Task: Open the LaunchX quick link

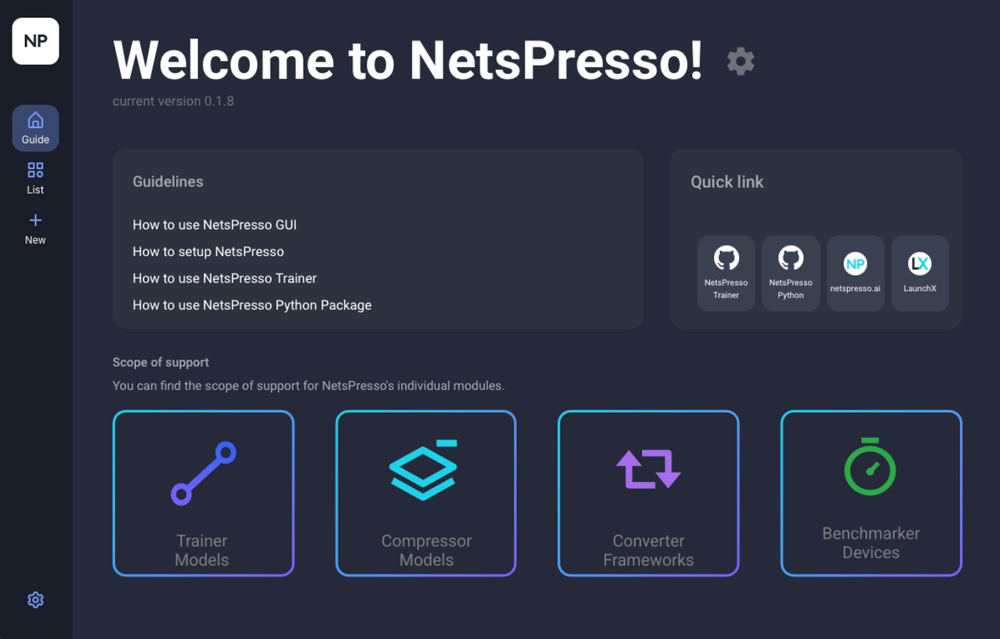Action: 919,272
